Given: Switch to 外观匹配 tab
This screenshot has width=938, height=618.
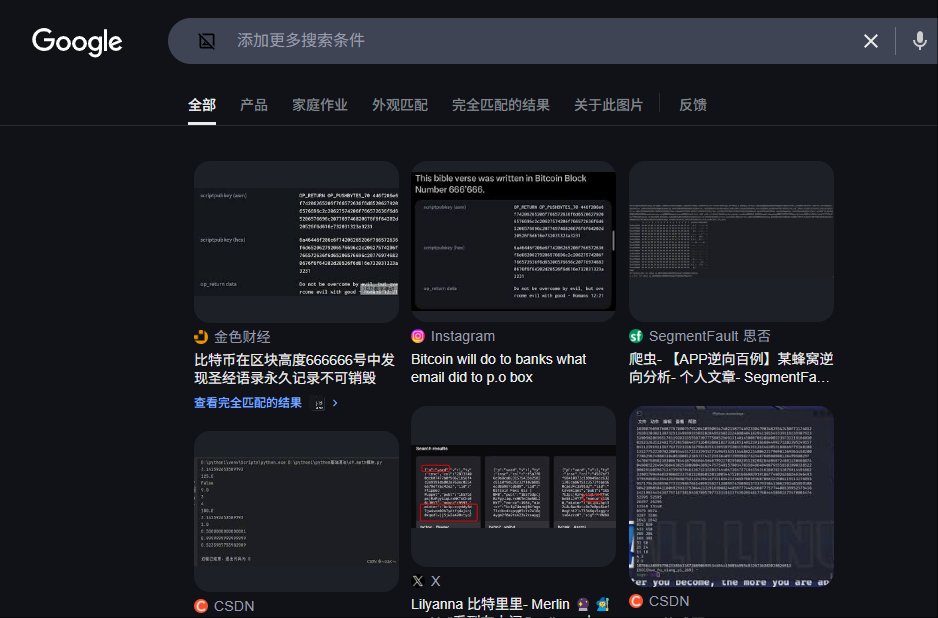Looking at the screenshot, I should [400, 105].
